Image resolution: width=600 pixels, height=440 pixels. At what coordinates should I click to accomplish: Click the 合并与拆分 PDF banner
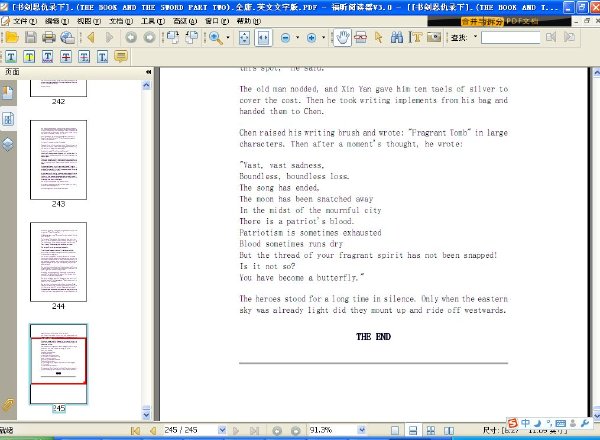499,21
